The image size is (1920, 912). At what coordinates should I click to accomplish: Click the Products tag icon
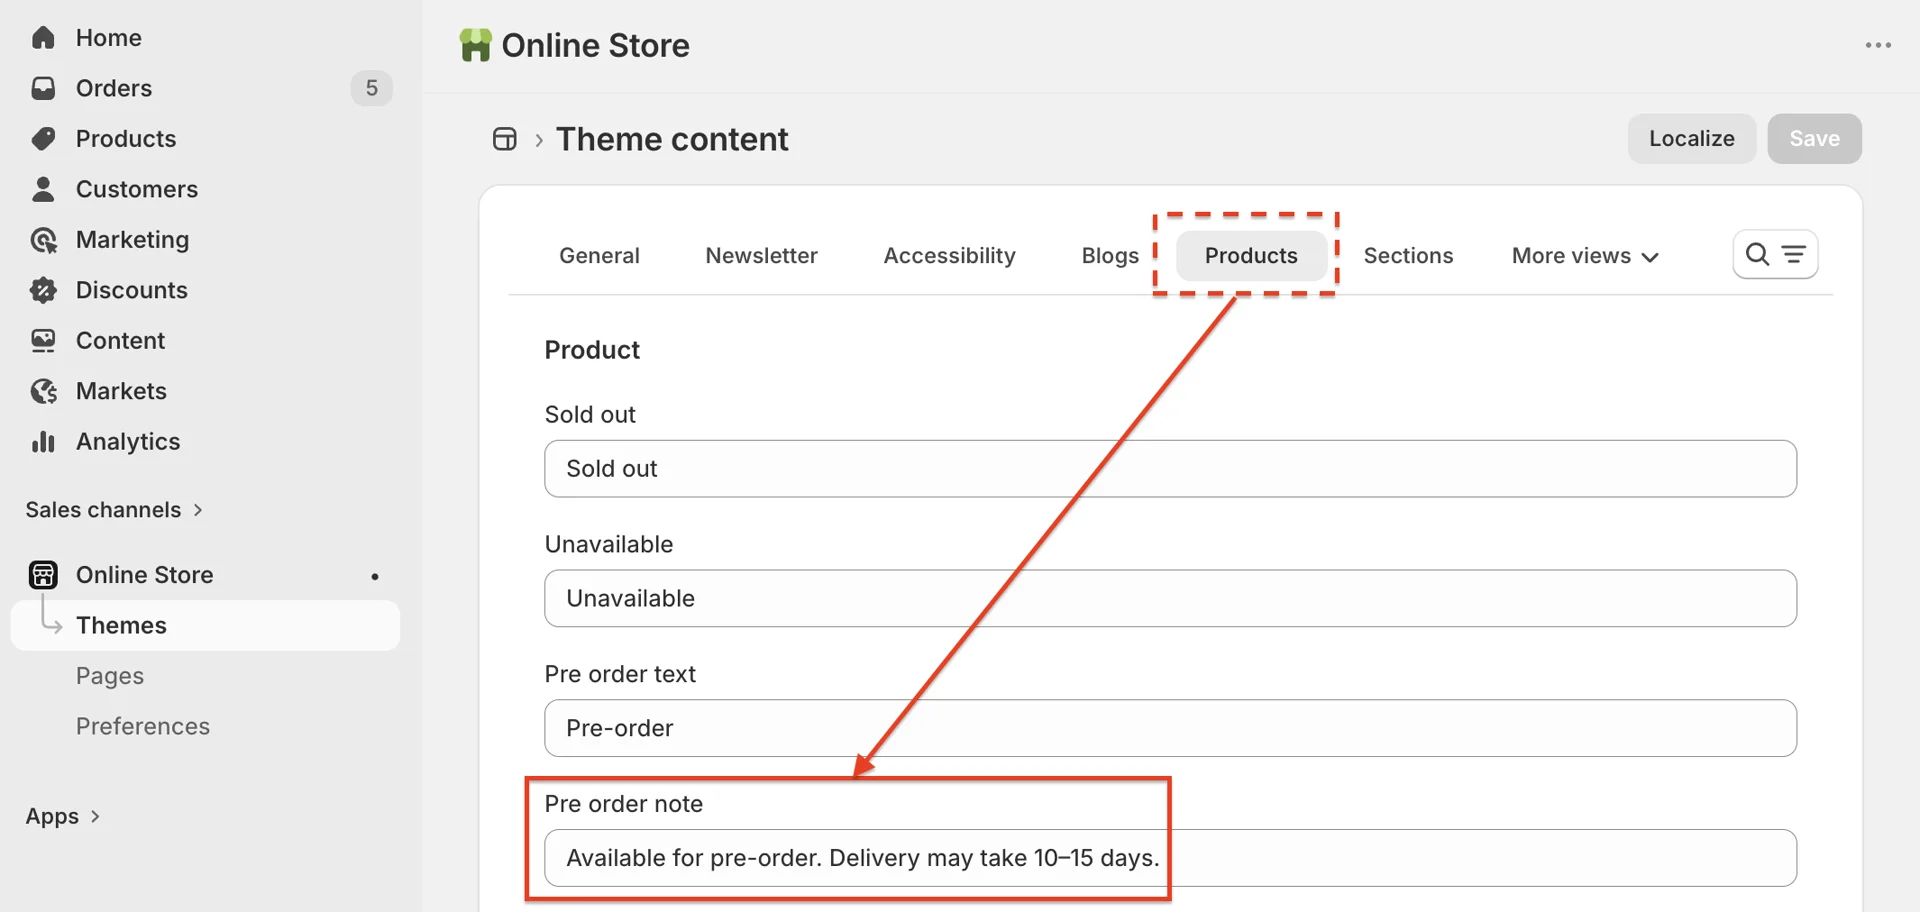[x=43, y=139]
